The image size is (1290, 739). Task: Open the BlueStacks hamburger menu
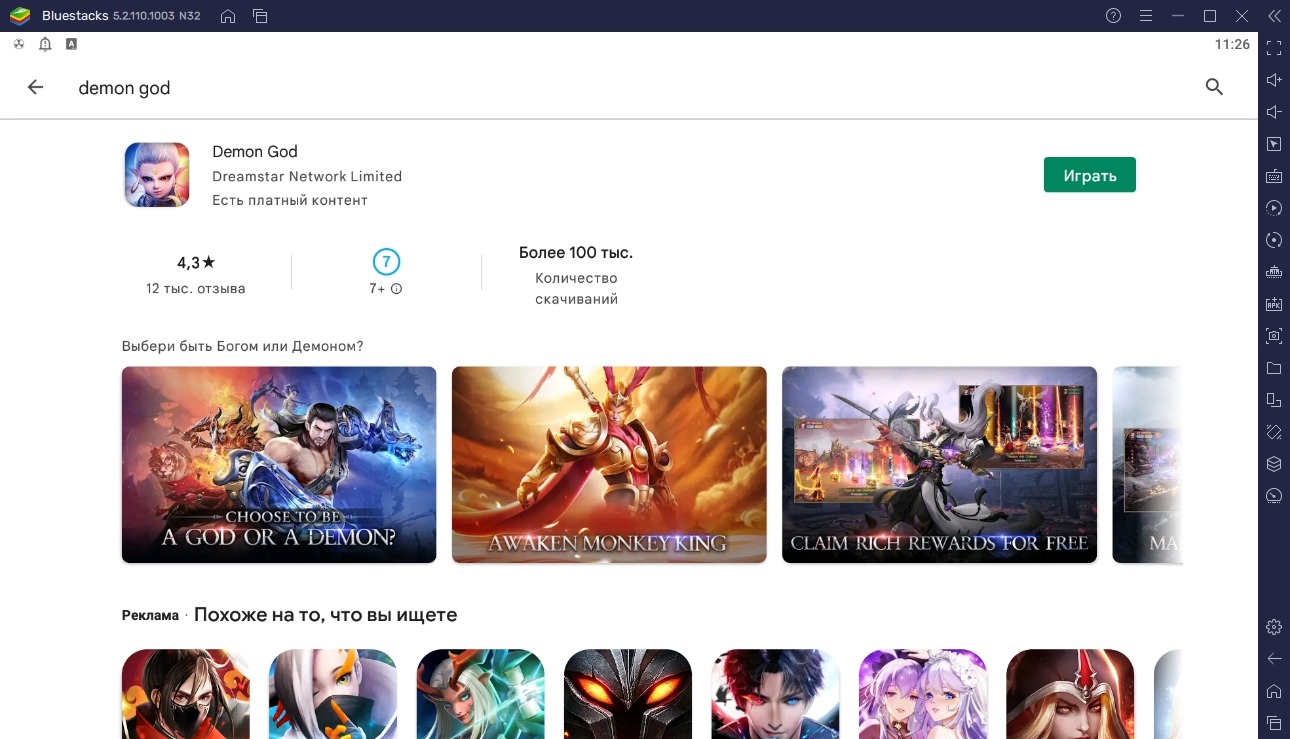pyautogui.click(x=1146, y=16)
